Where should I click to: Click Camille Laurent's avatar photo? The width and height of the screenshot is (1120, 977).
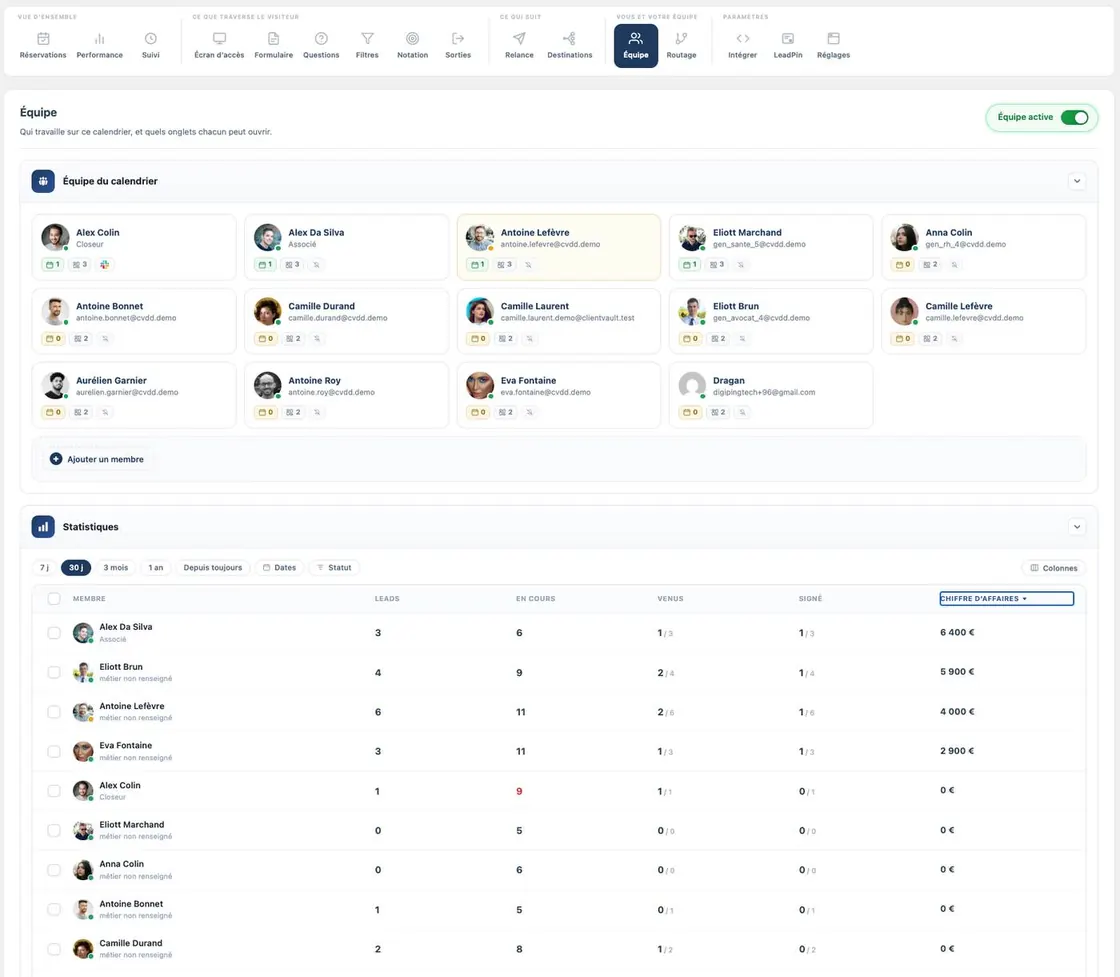[x=480, y=311]
